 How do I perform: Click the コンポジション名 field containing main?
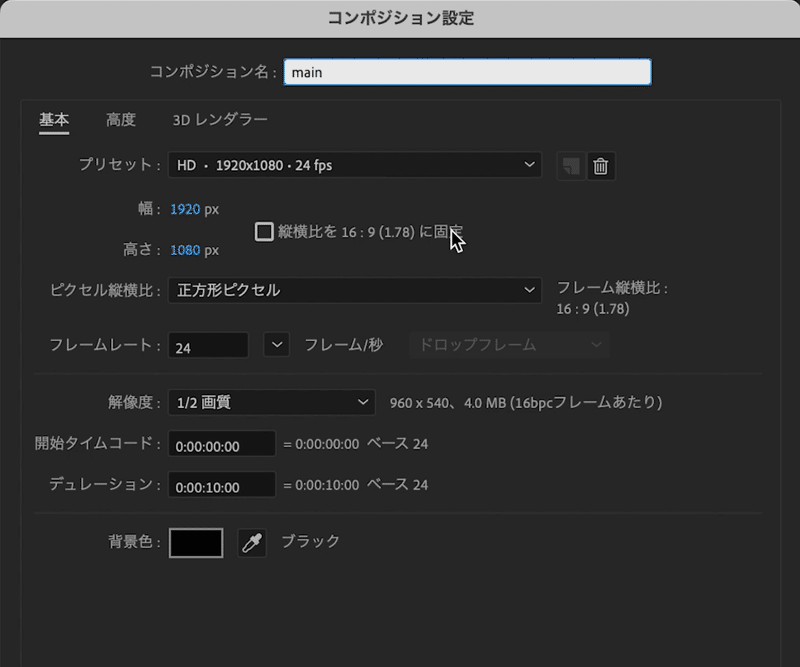click(x=467, y=72)
